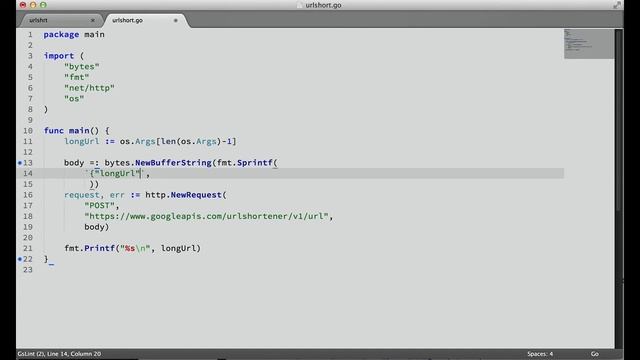Click the fmt.Printf statement
The height and width of the screenshot is (360, 640).
click(132, 248)
